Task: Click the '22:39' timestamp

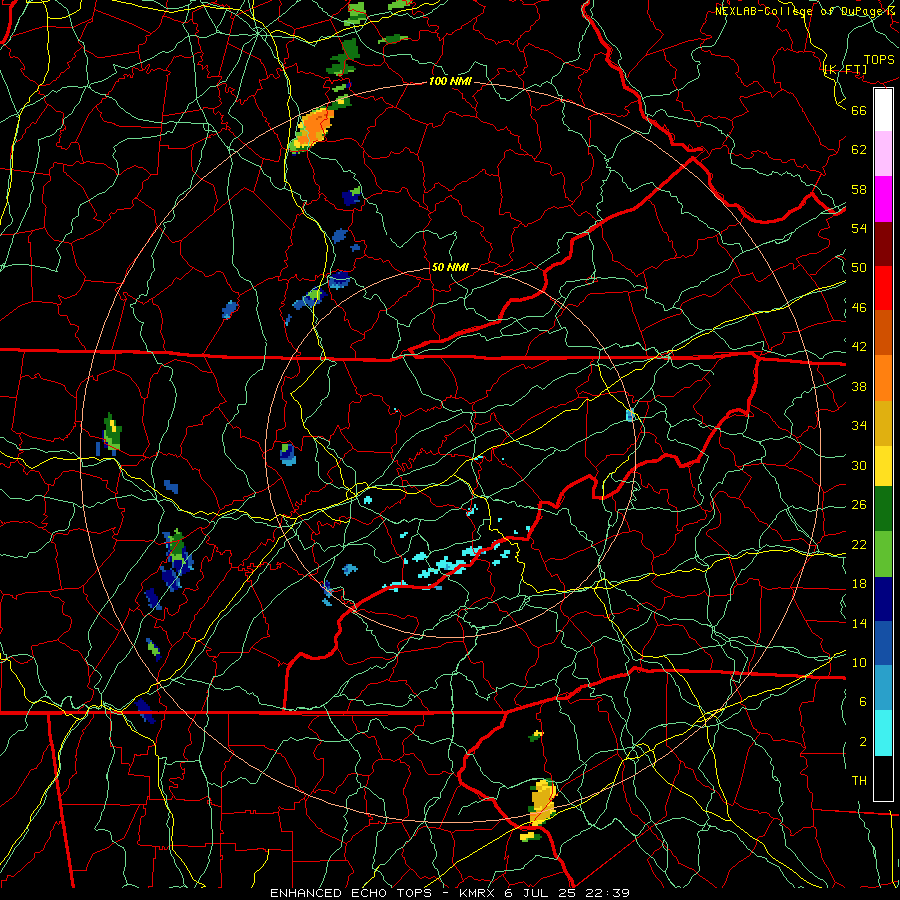Action: (608, 893)
